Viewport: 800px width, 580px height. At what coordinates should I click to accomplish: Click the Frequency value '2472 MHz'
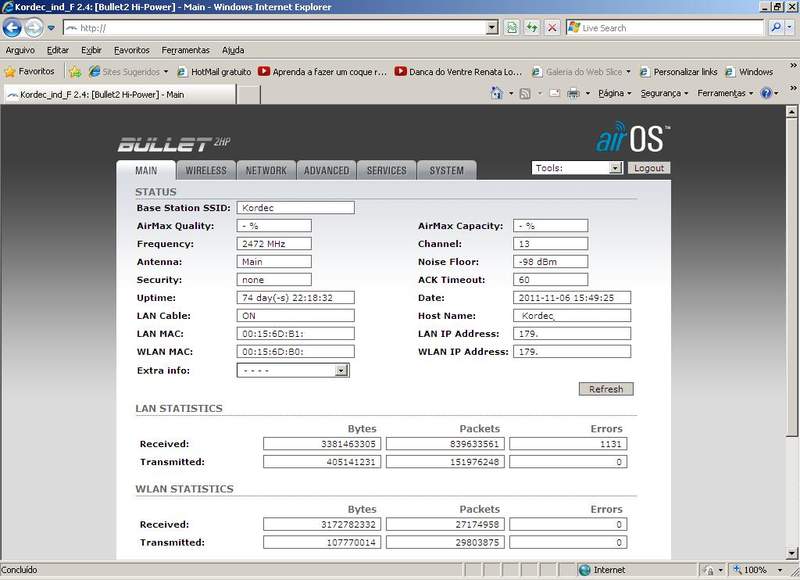pyautogui.click(x=274, y=243)
